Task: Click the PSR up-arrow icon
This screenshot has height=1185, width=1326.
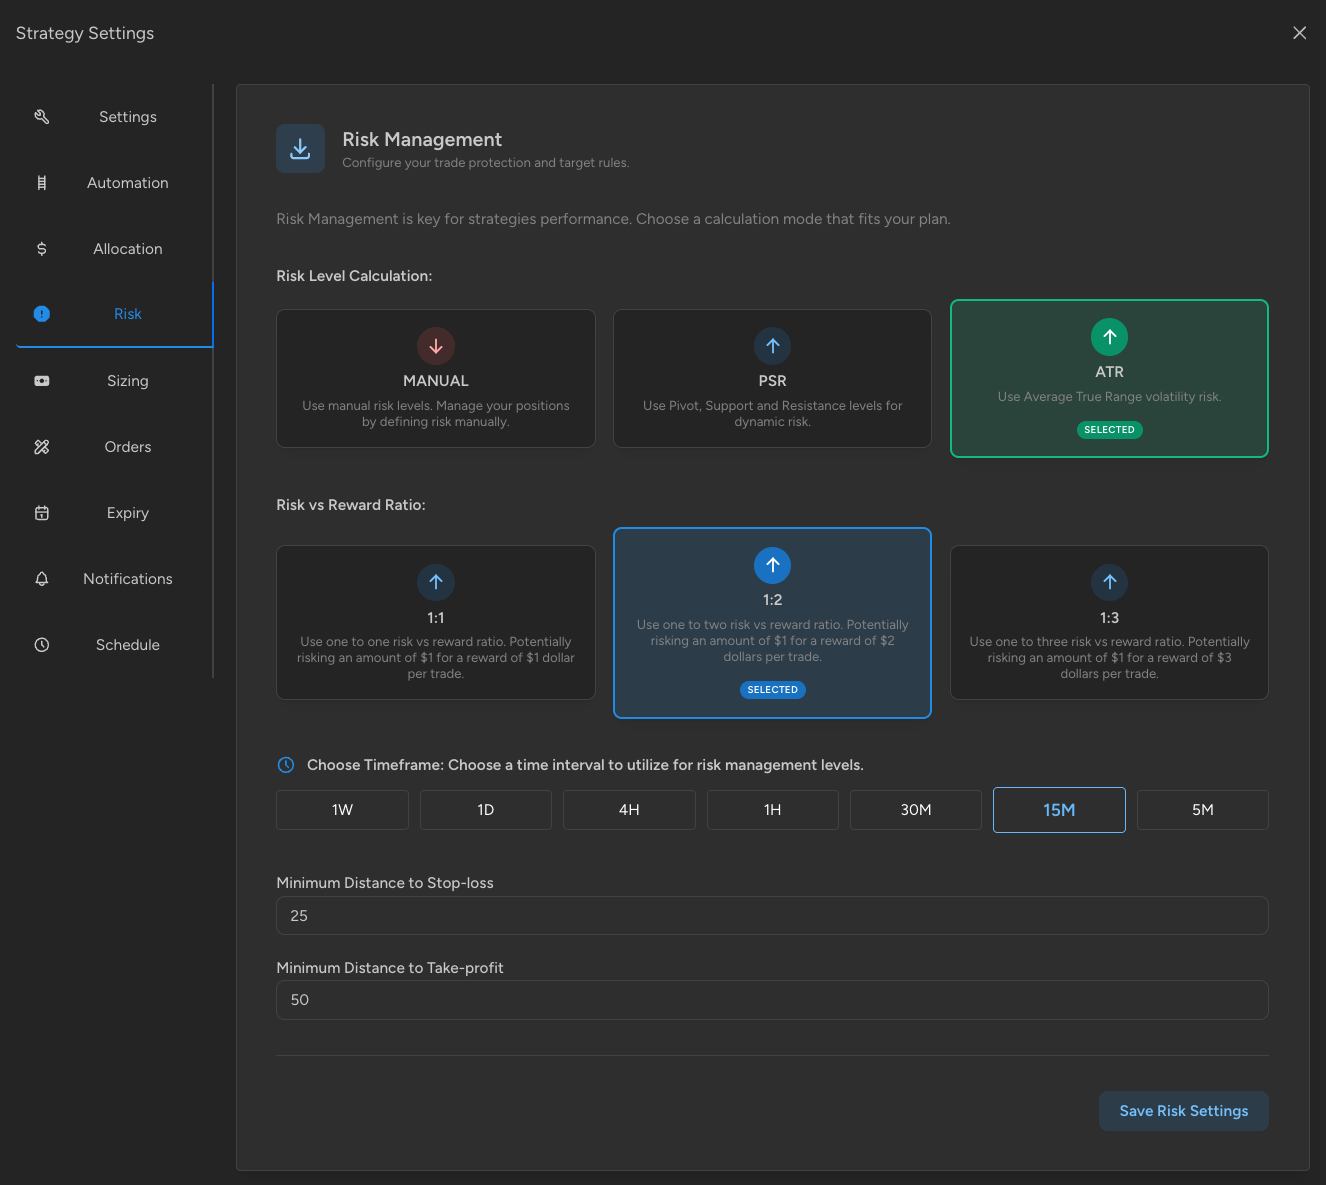Action: [773, 346]
